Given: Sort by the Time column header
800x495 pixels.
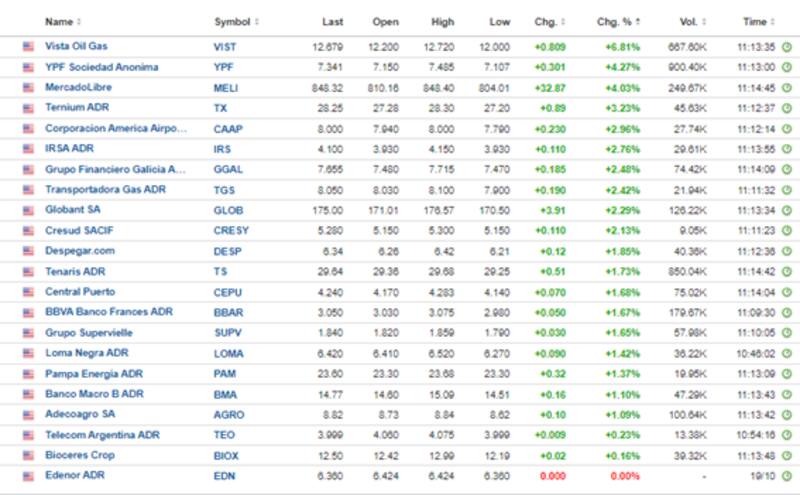Looking at the screenshot, I should pos(757,22).
